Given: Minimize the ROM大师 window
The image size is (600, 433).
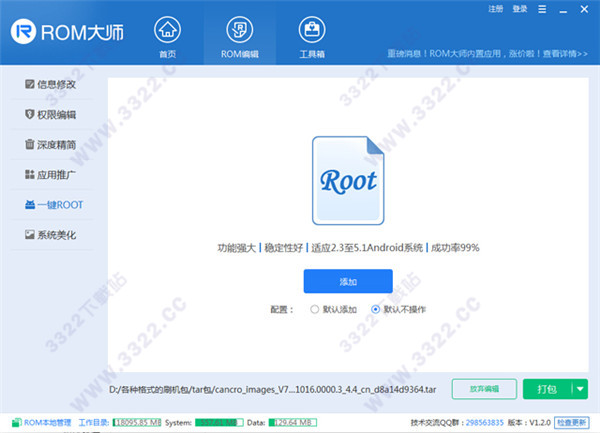Looking at the screenshot, I should (563, 10).
